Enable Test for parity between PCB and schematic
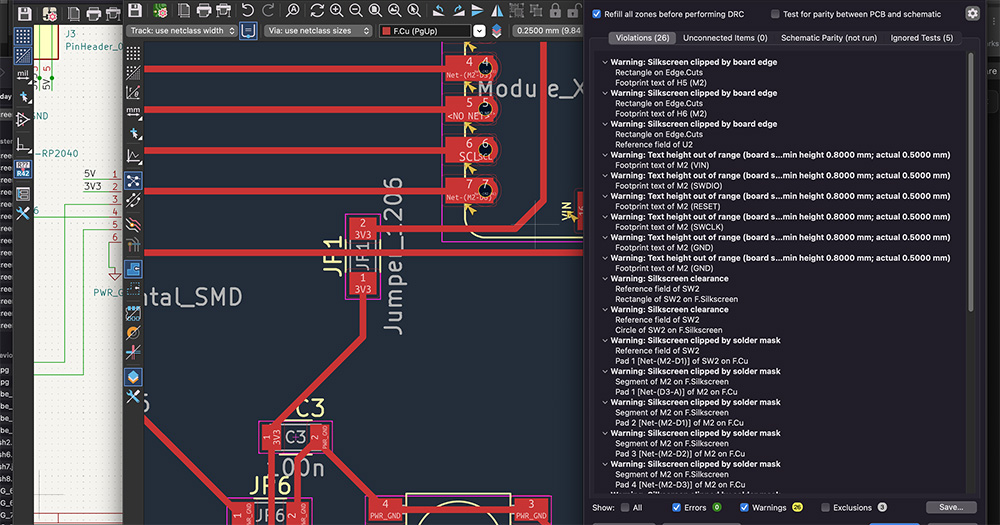This screenshot has width=1000, height=525. pyautogui.click(x=775, y=13)
